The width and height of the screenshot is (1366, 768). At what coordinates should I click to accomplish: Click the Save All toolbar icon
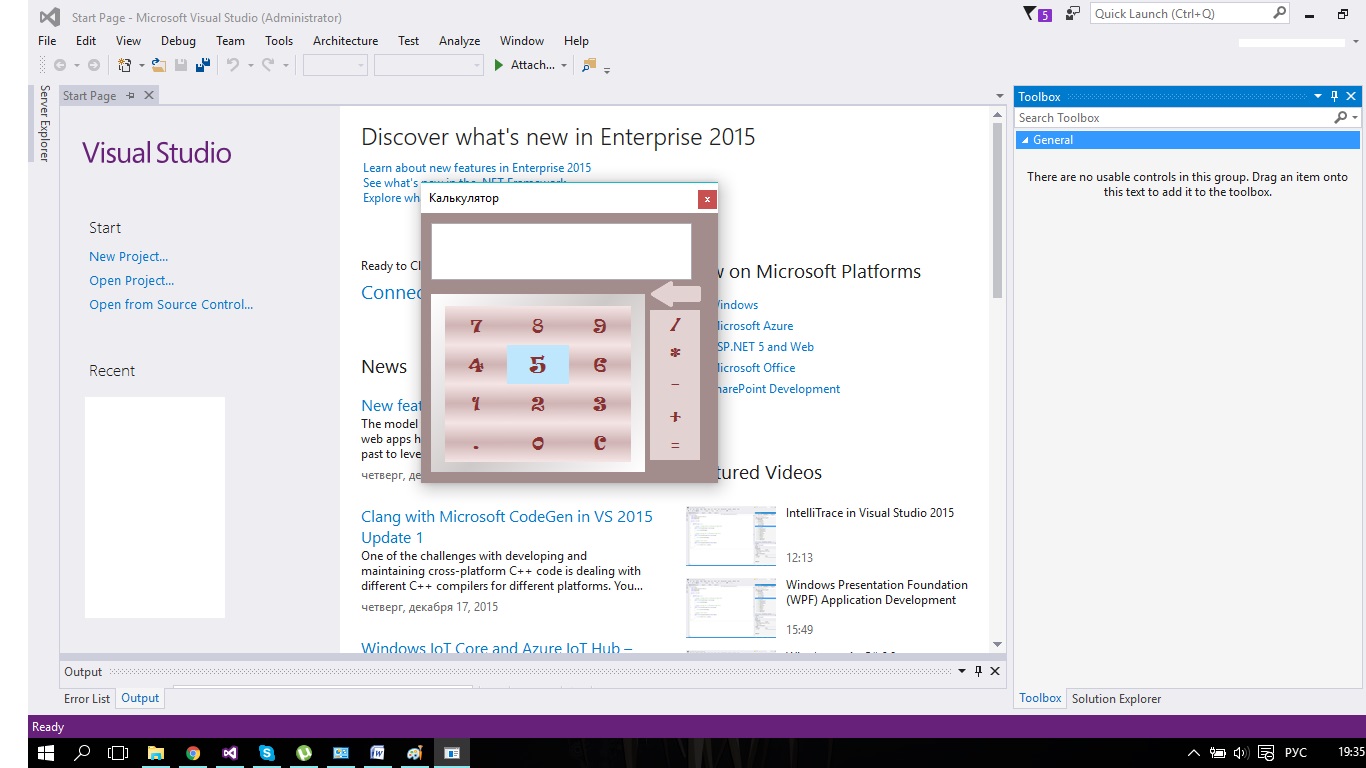click(203, 65)
